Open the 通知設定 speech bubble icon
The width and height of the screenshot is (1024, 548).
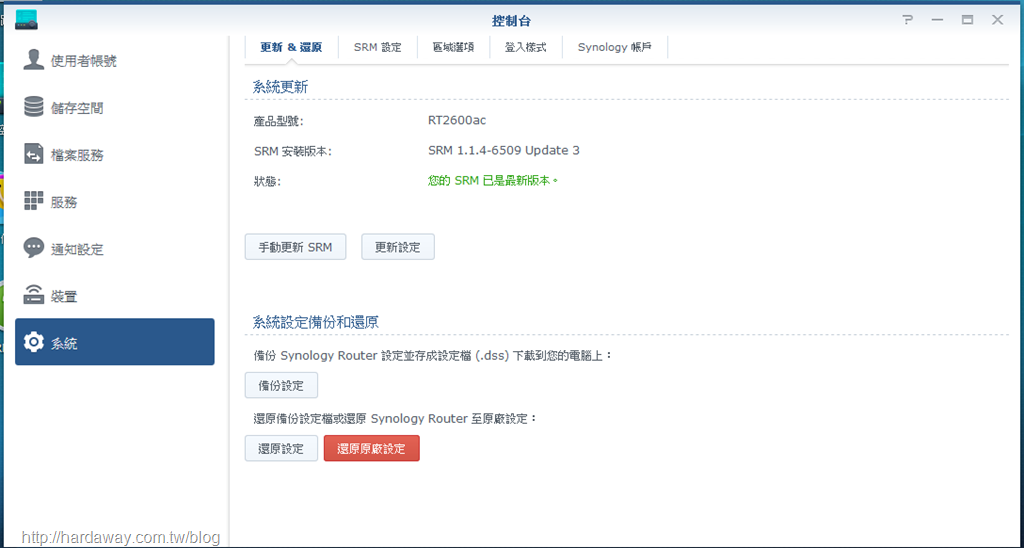click(33, 248)
